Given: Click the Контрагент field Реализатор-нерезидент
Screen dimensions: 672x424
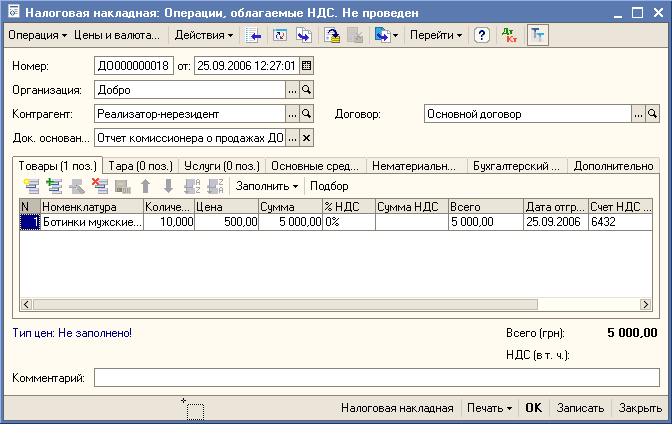Looking at the screenshot, I should [190, 114].
